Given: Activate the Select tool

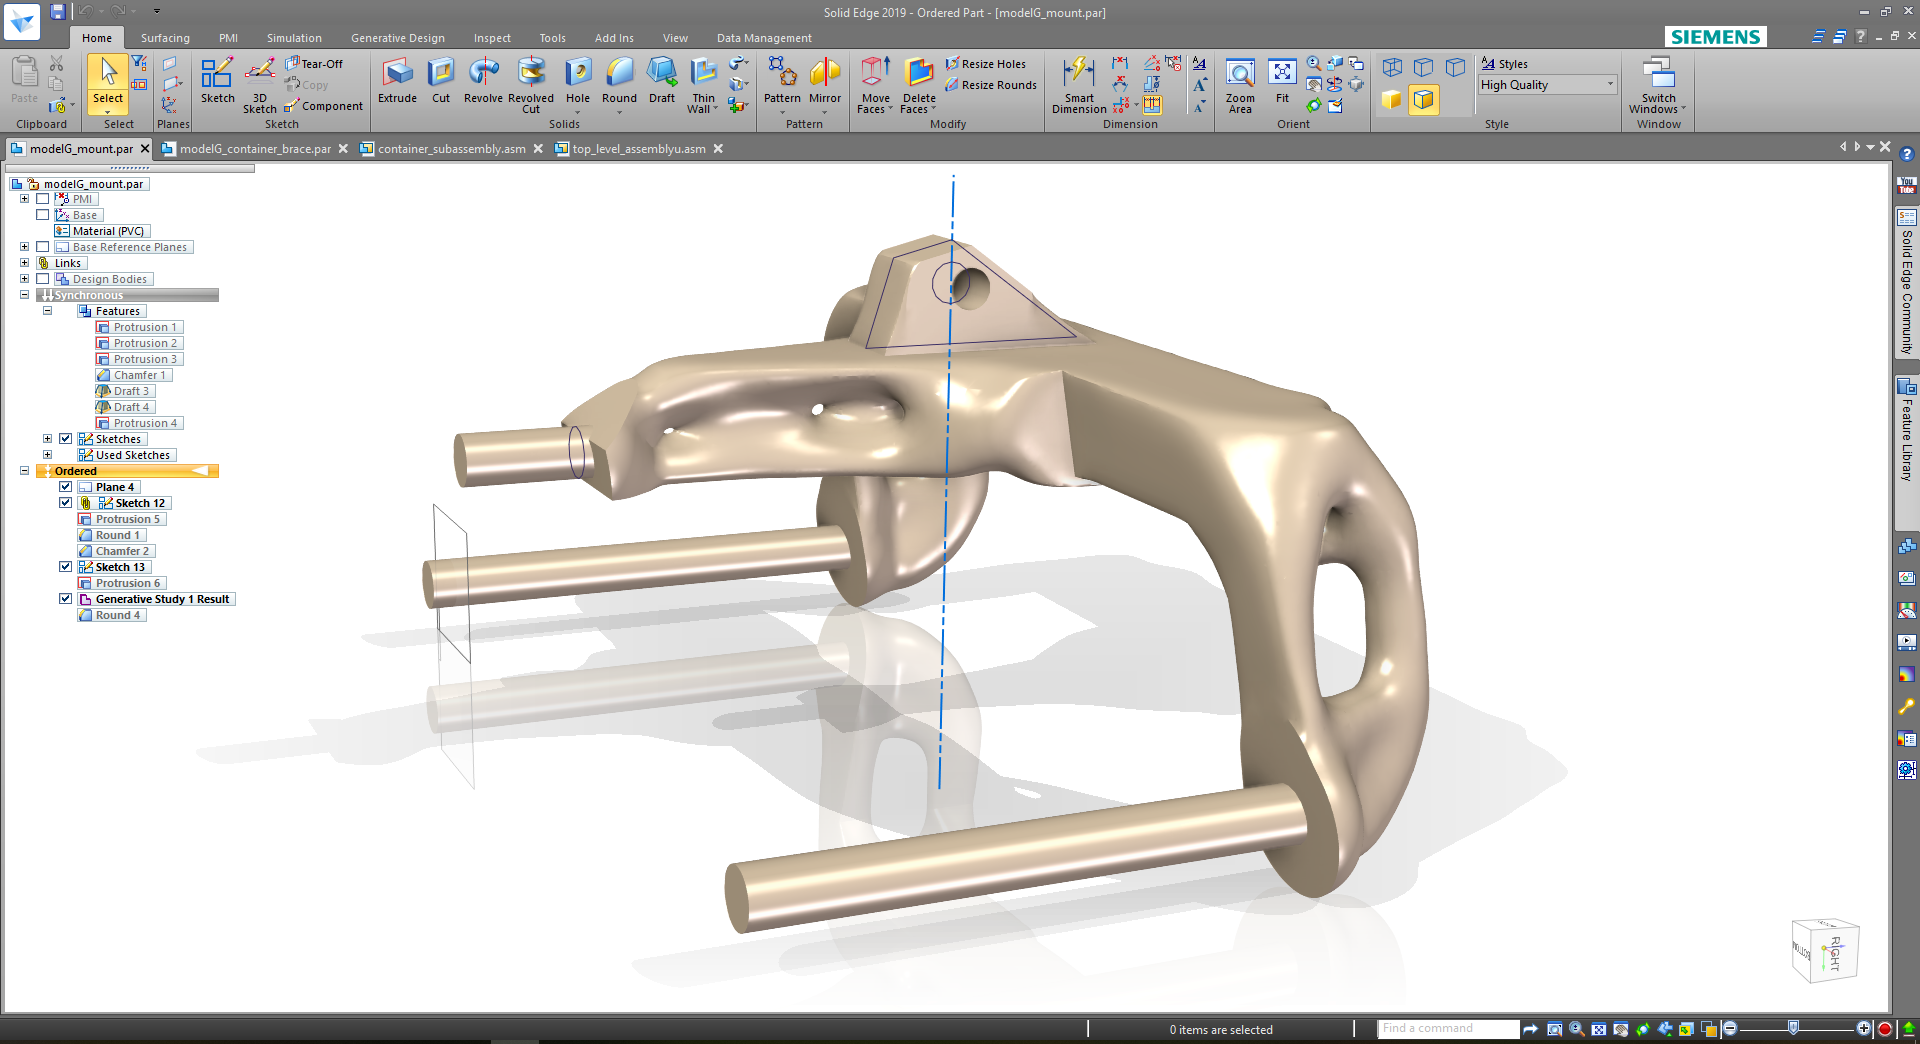Looking at the screenshot, I should coord(108,82).
